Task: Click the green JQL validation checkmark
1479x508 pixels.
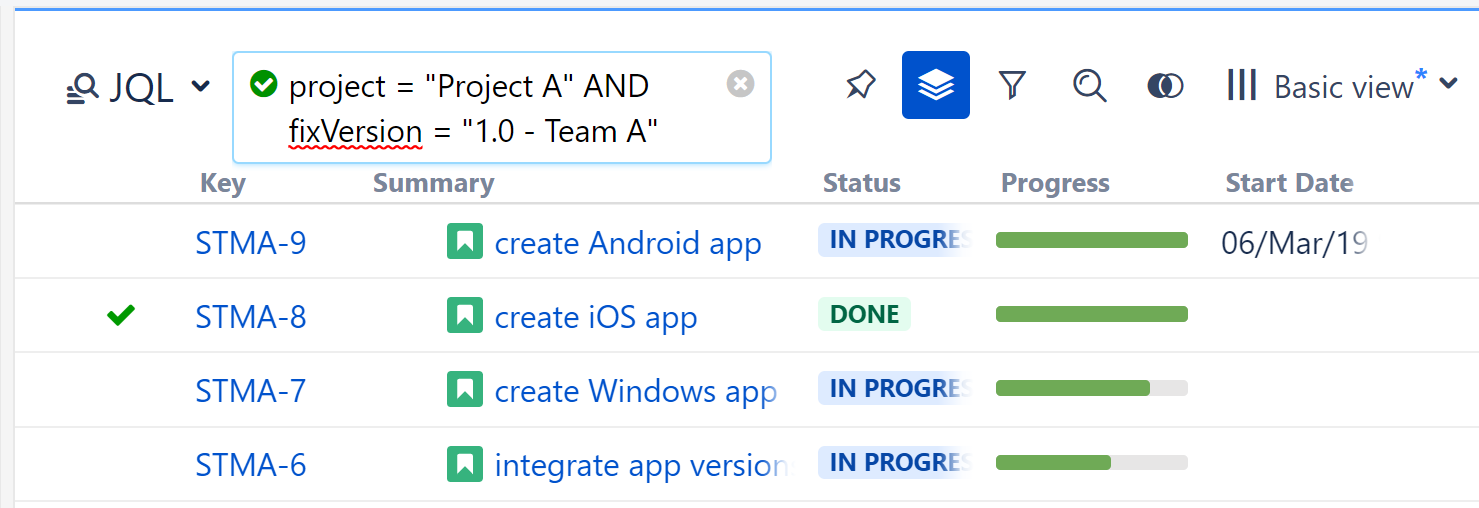Action: (263, 84)
